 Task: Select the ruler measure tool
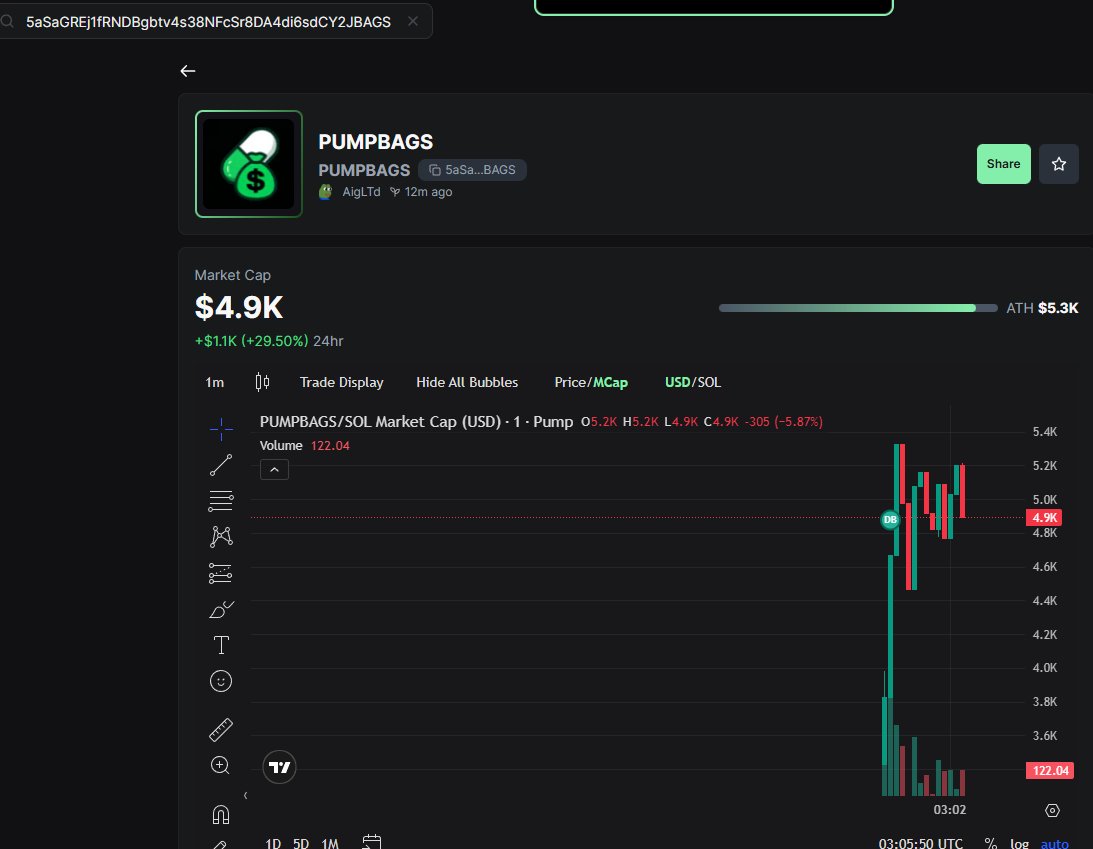click(221, 730)
